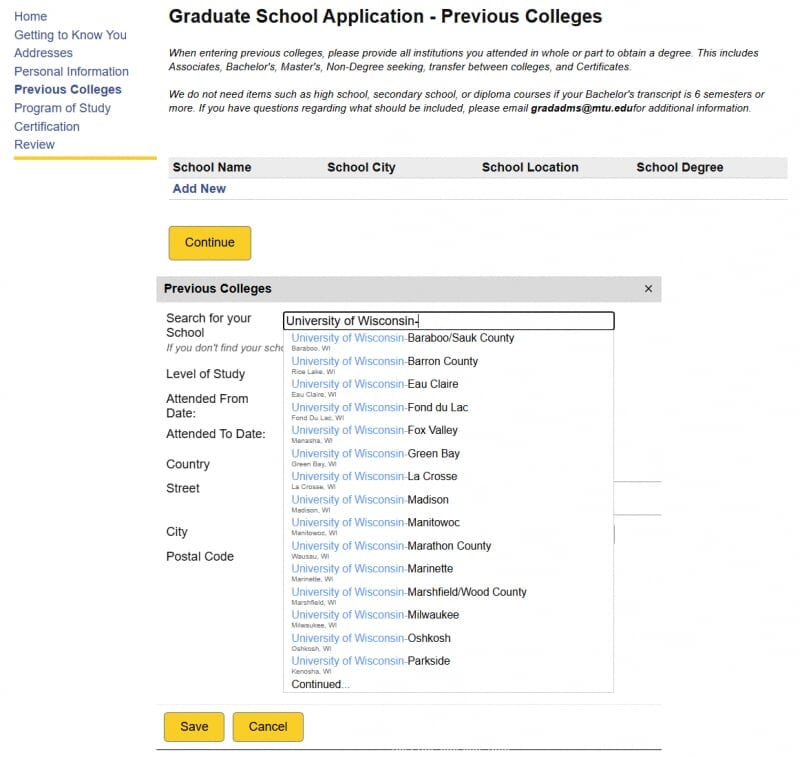Pick University of Wisconsin-Parkside
Screen dimensions: 800x757
pos(448,665)
